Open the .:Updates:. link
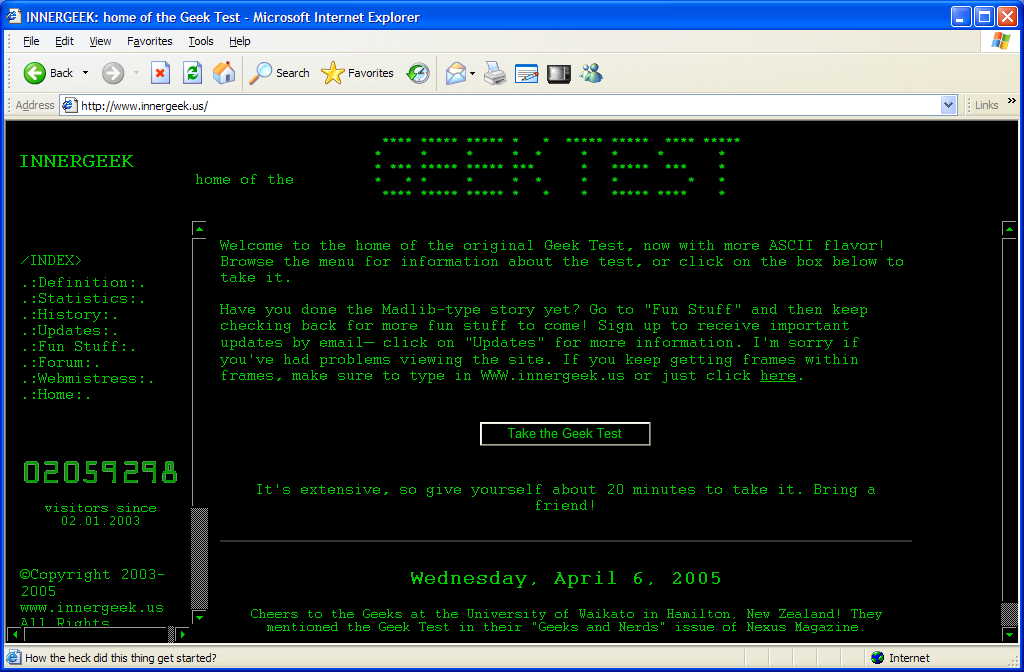Image resolution: width=1024 pixels, height=672 pixels. pyautogui.click(x=70, y=331)
